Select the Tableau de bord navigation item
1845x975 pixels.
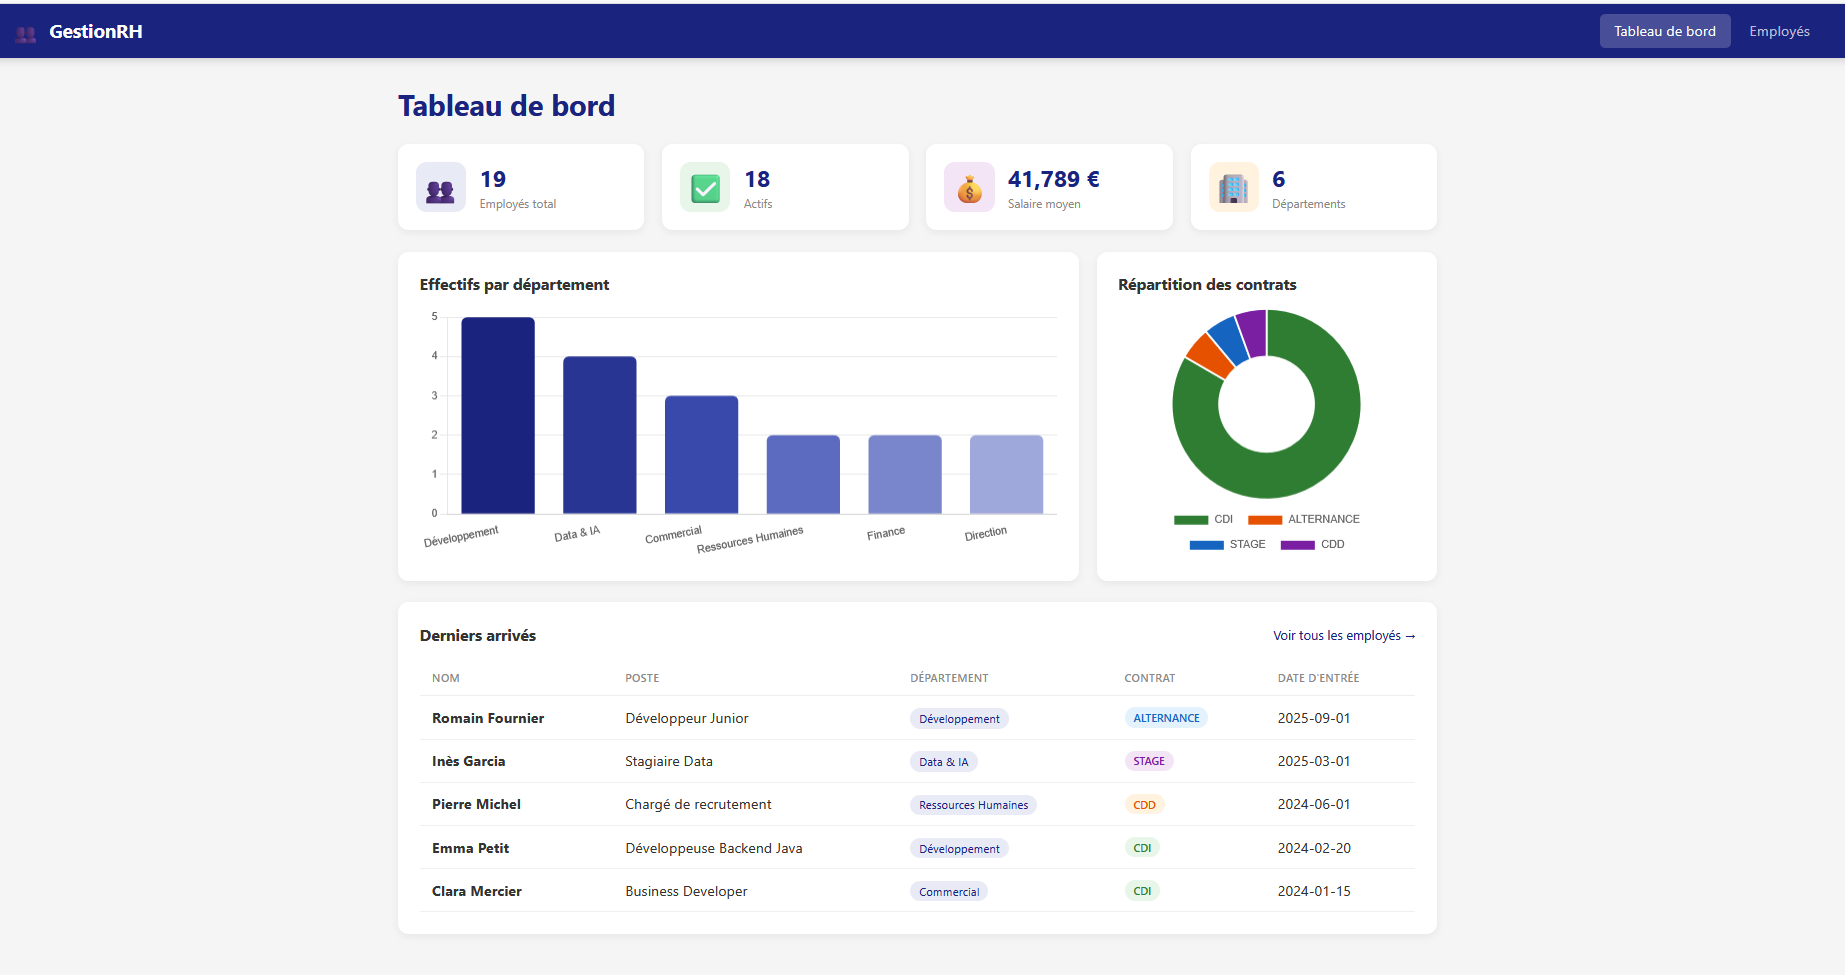(x=1664, y=31)
